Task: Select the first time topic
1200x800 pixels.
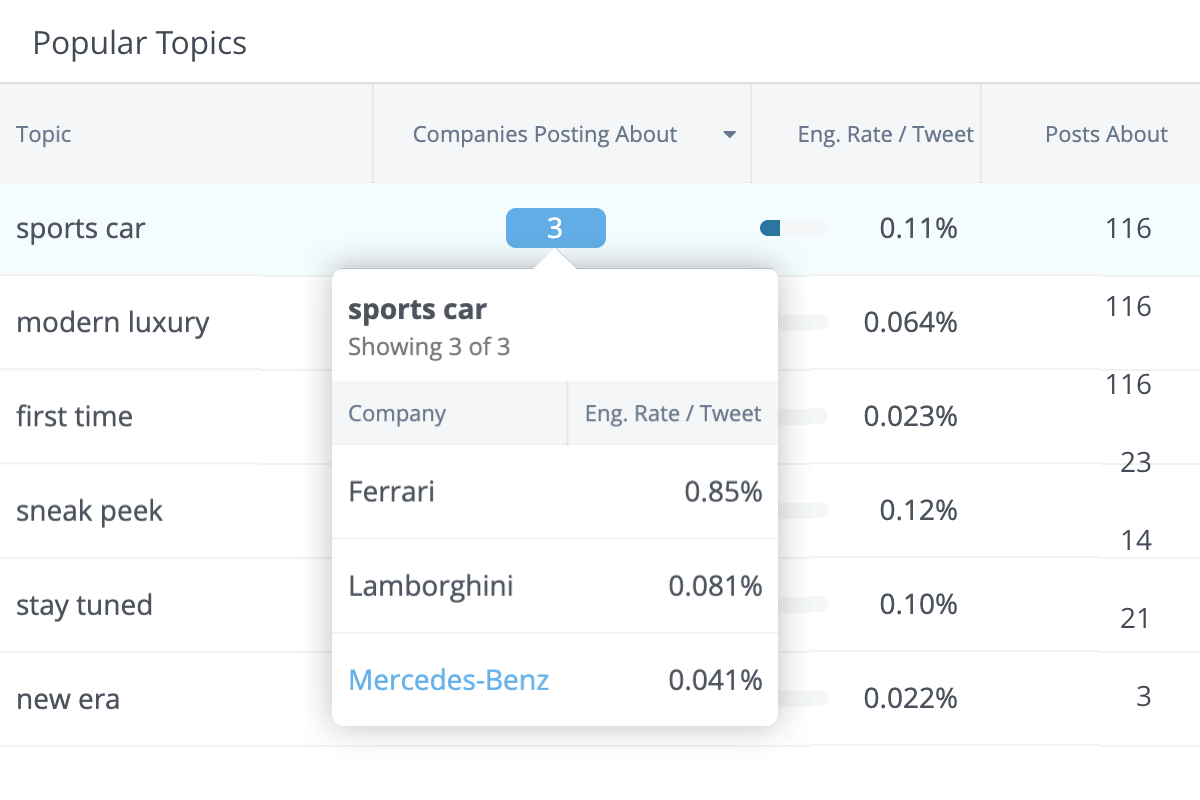Action: point(75,416)
